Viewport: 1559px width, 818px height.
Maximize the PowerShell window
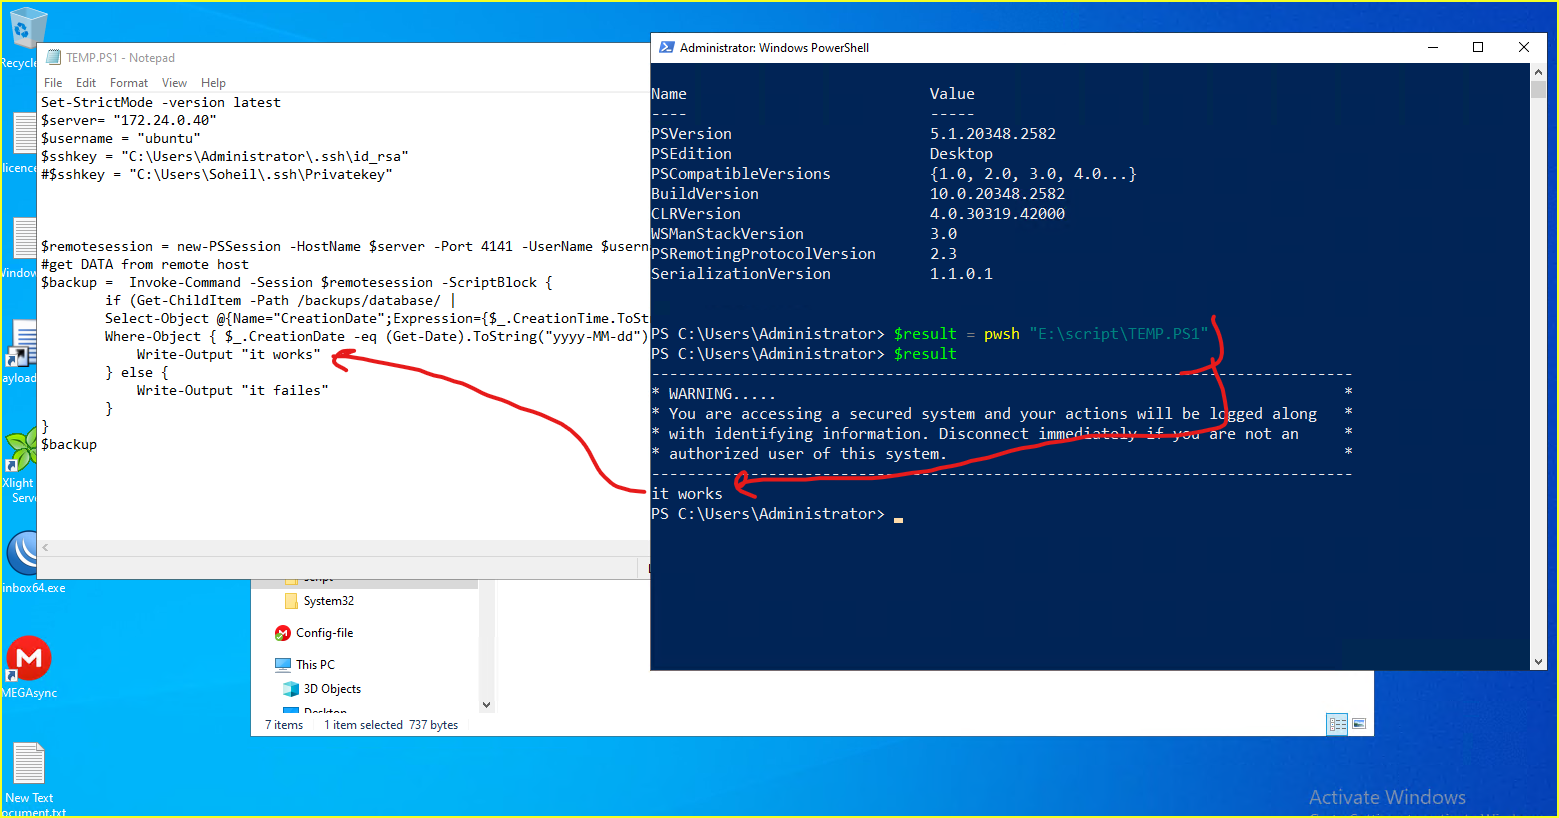point(1478,47)
